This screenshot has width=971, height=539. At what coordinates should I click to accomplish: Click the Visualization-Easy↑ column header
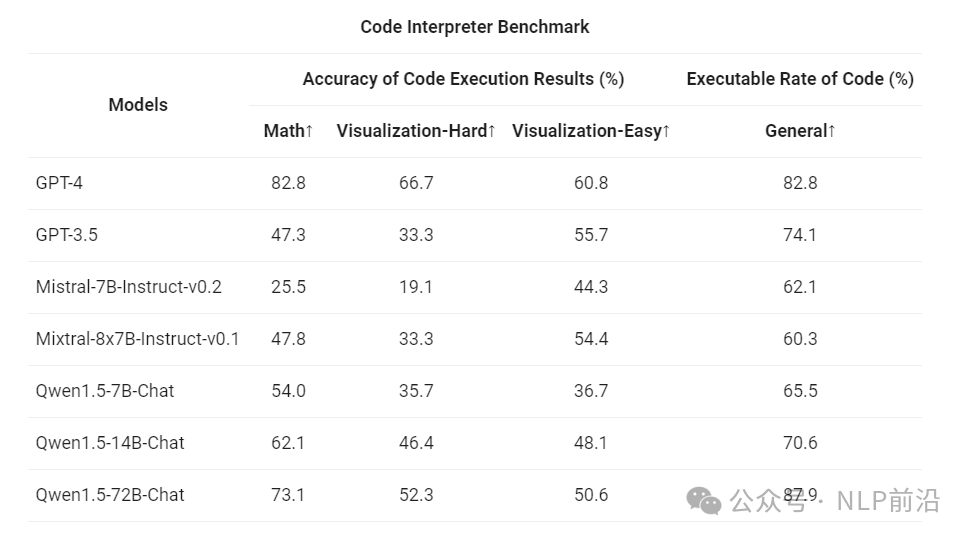click(591, 131)
